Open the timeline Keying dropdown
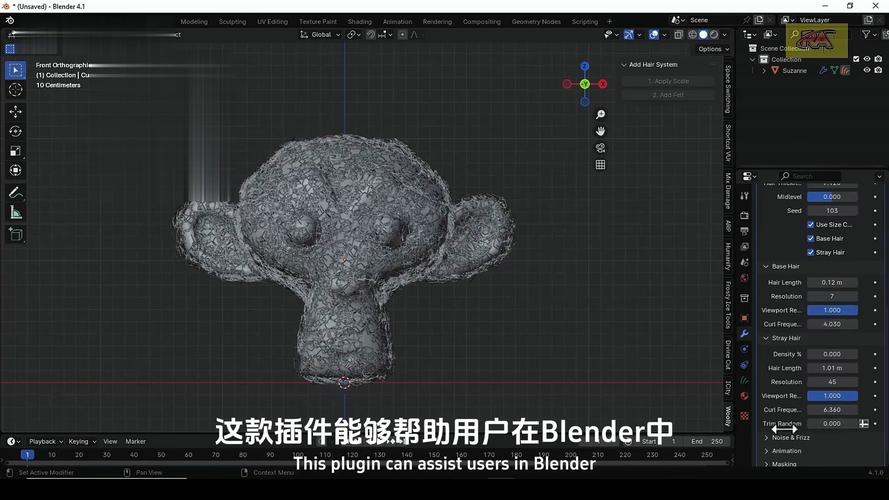 point(82,442)
